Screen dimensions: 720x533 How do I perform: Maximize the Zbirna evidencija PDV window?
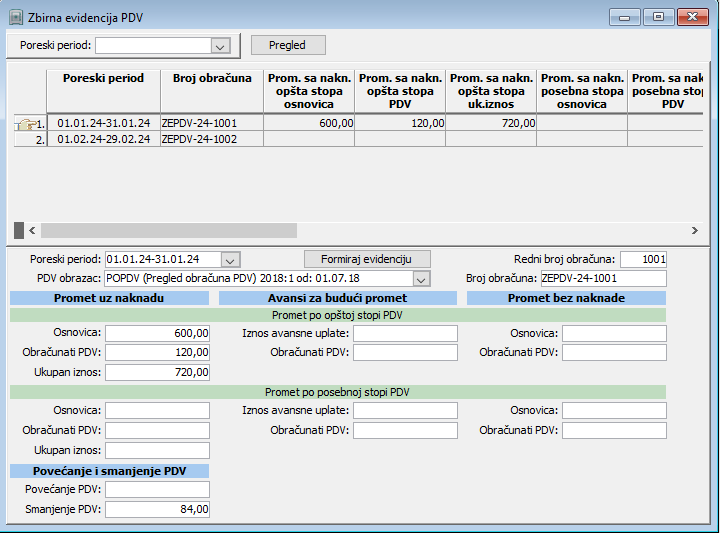(x=658, y=17)
